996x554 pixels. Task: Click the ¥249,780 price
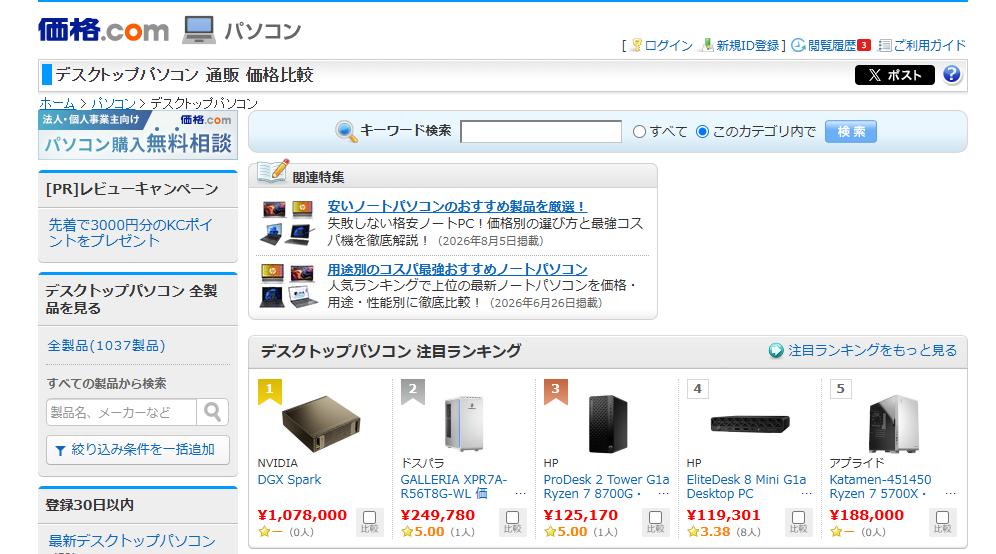[438, 515]
